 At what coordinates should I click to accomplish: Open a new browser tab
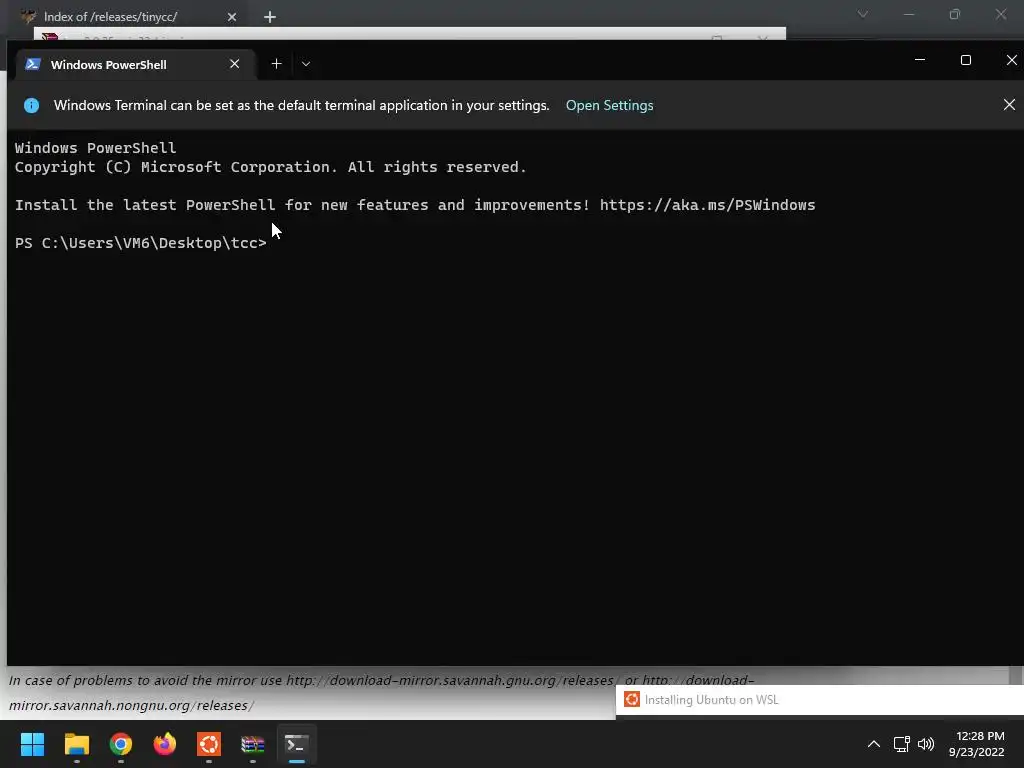(x=270, y=17)
